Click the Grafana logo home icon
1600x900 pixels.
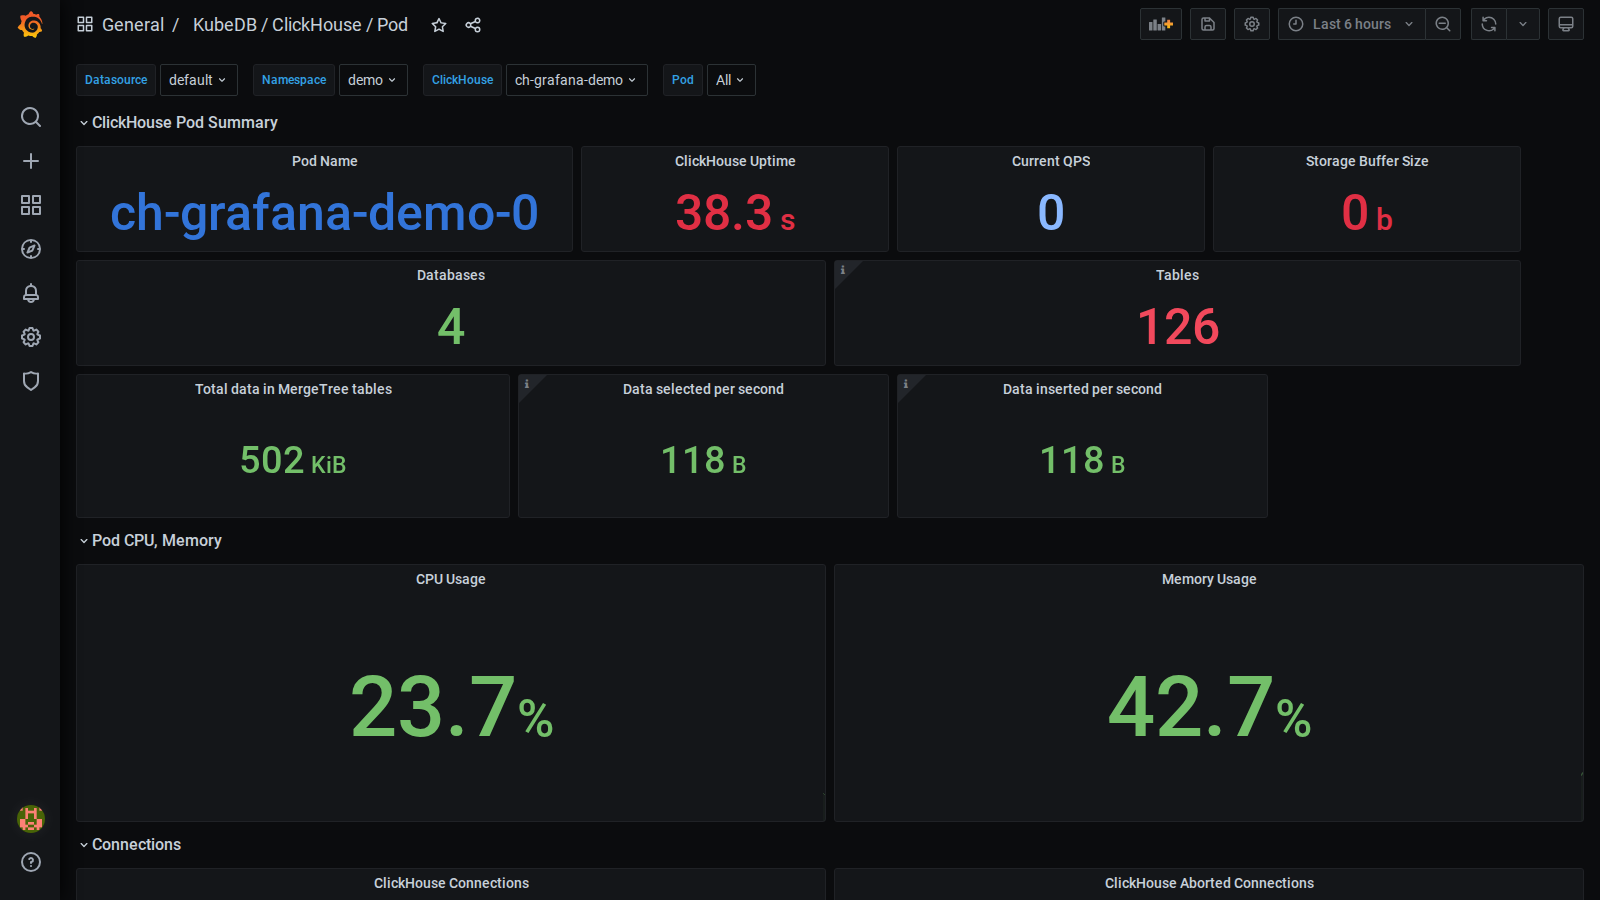pos(31,25)
